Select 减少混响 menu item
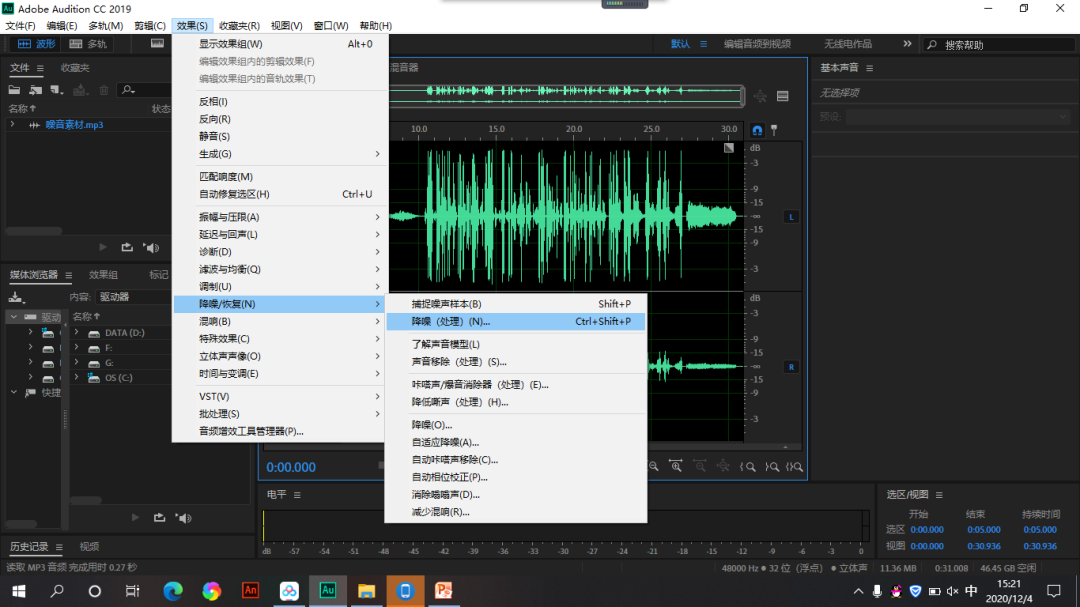The image size is (1080, 607). [x=516, y=512]
